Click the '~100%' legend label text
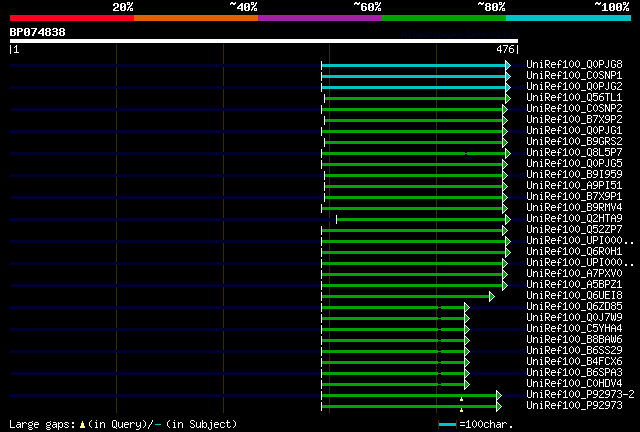Viewport: 640px width, 432px height. (x=612, y=7)
